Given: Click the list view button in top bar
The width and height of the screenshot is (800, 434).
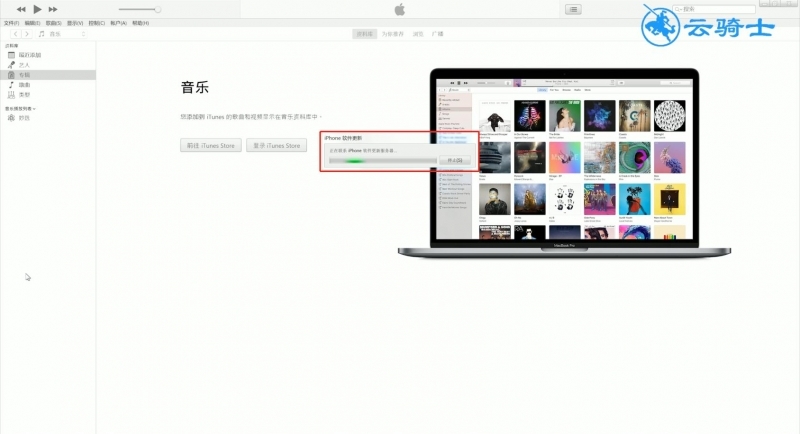Looking at the screenshot, I should (573, 9).
